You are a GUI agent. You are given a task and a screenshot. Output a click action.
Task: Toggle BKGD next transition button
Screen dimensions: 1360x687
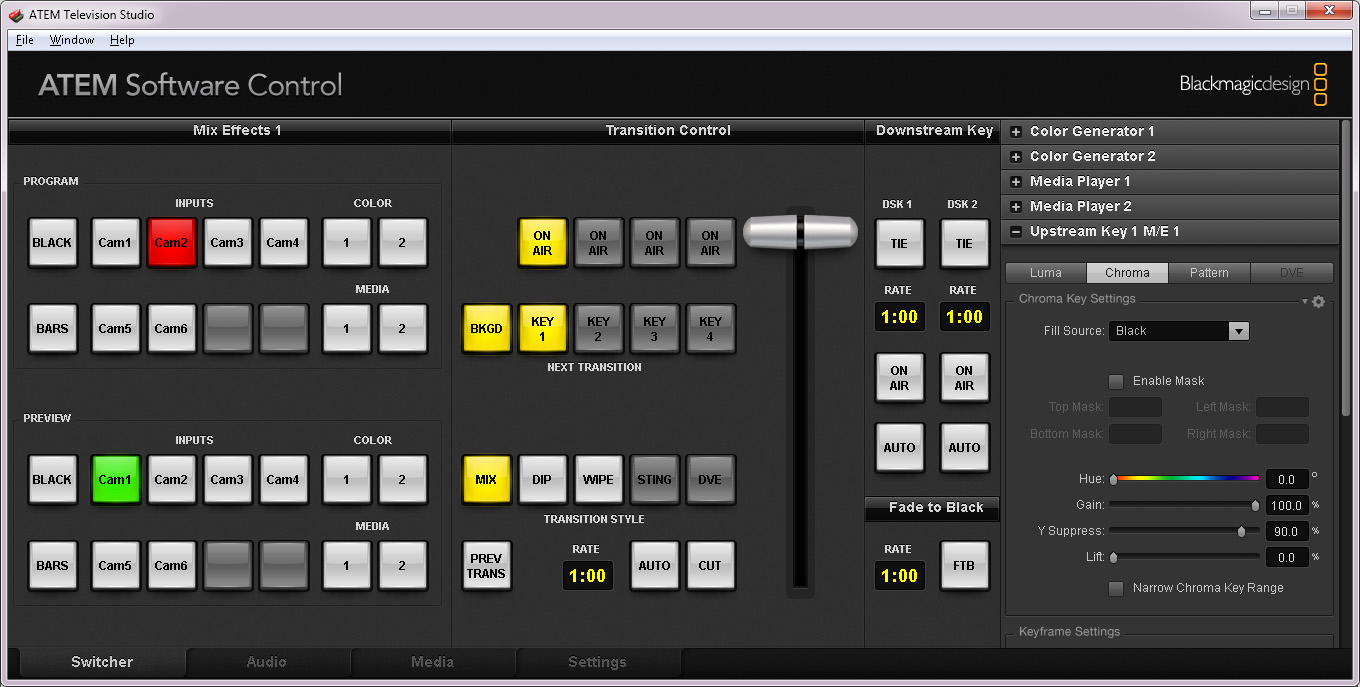(x=486, y=329)
